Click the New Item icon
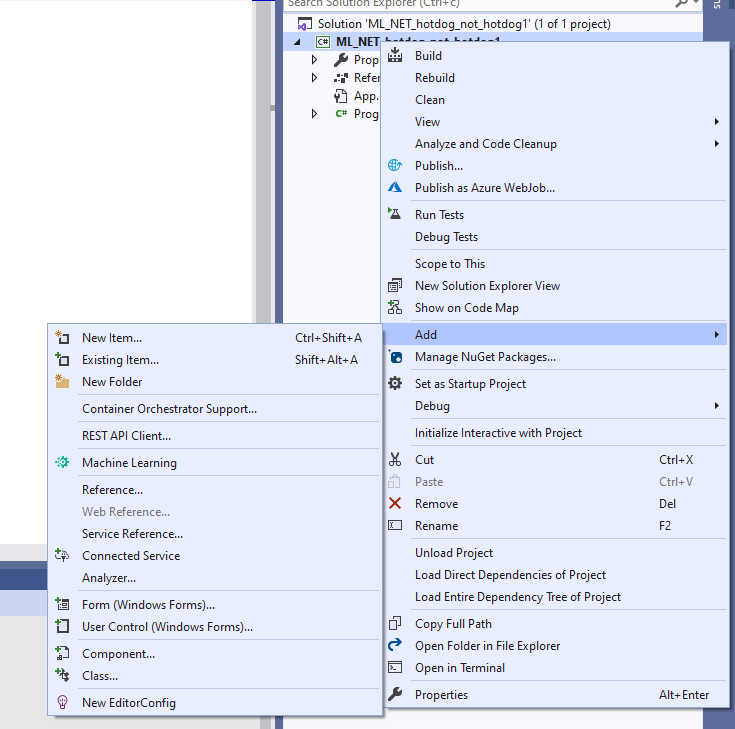The height and width of the screenshot is (729, 735). click(x=62, y=338)
